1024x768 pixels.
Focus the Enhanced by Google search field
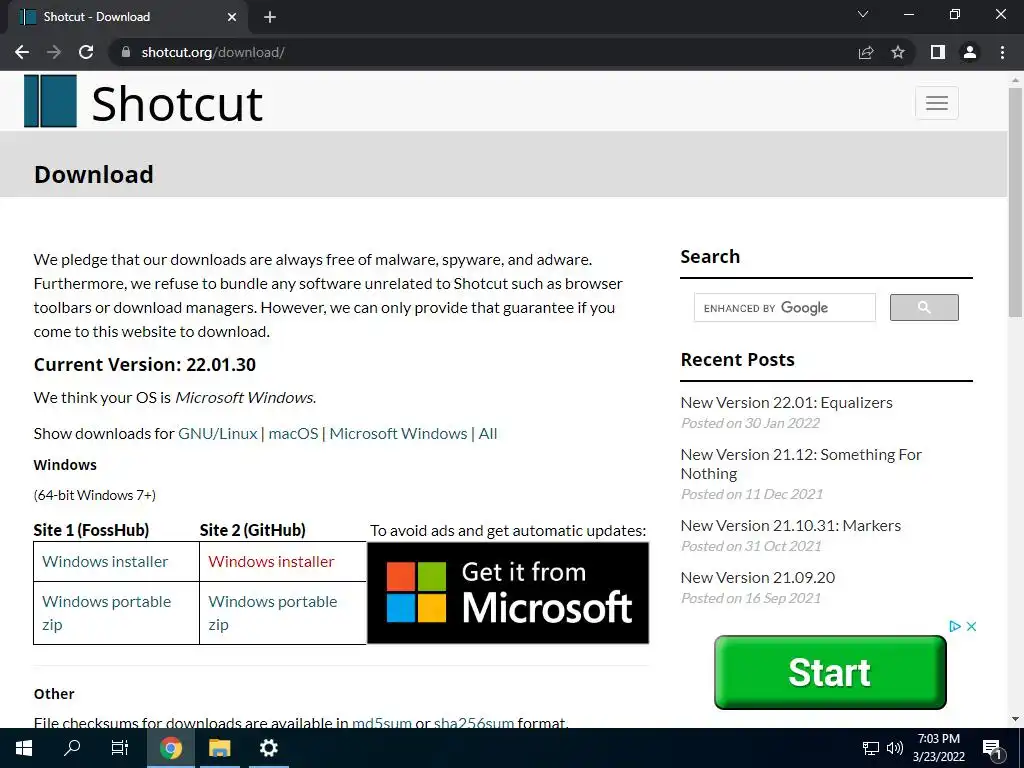pyautogui.click(x=784, y=308)
